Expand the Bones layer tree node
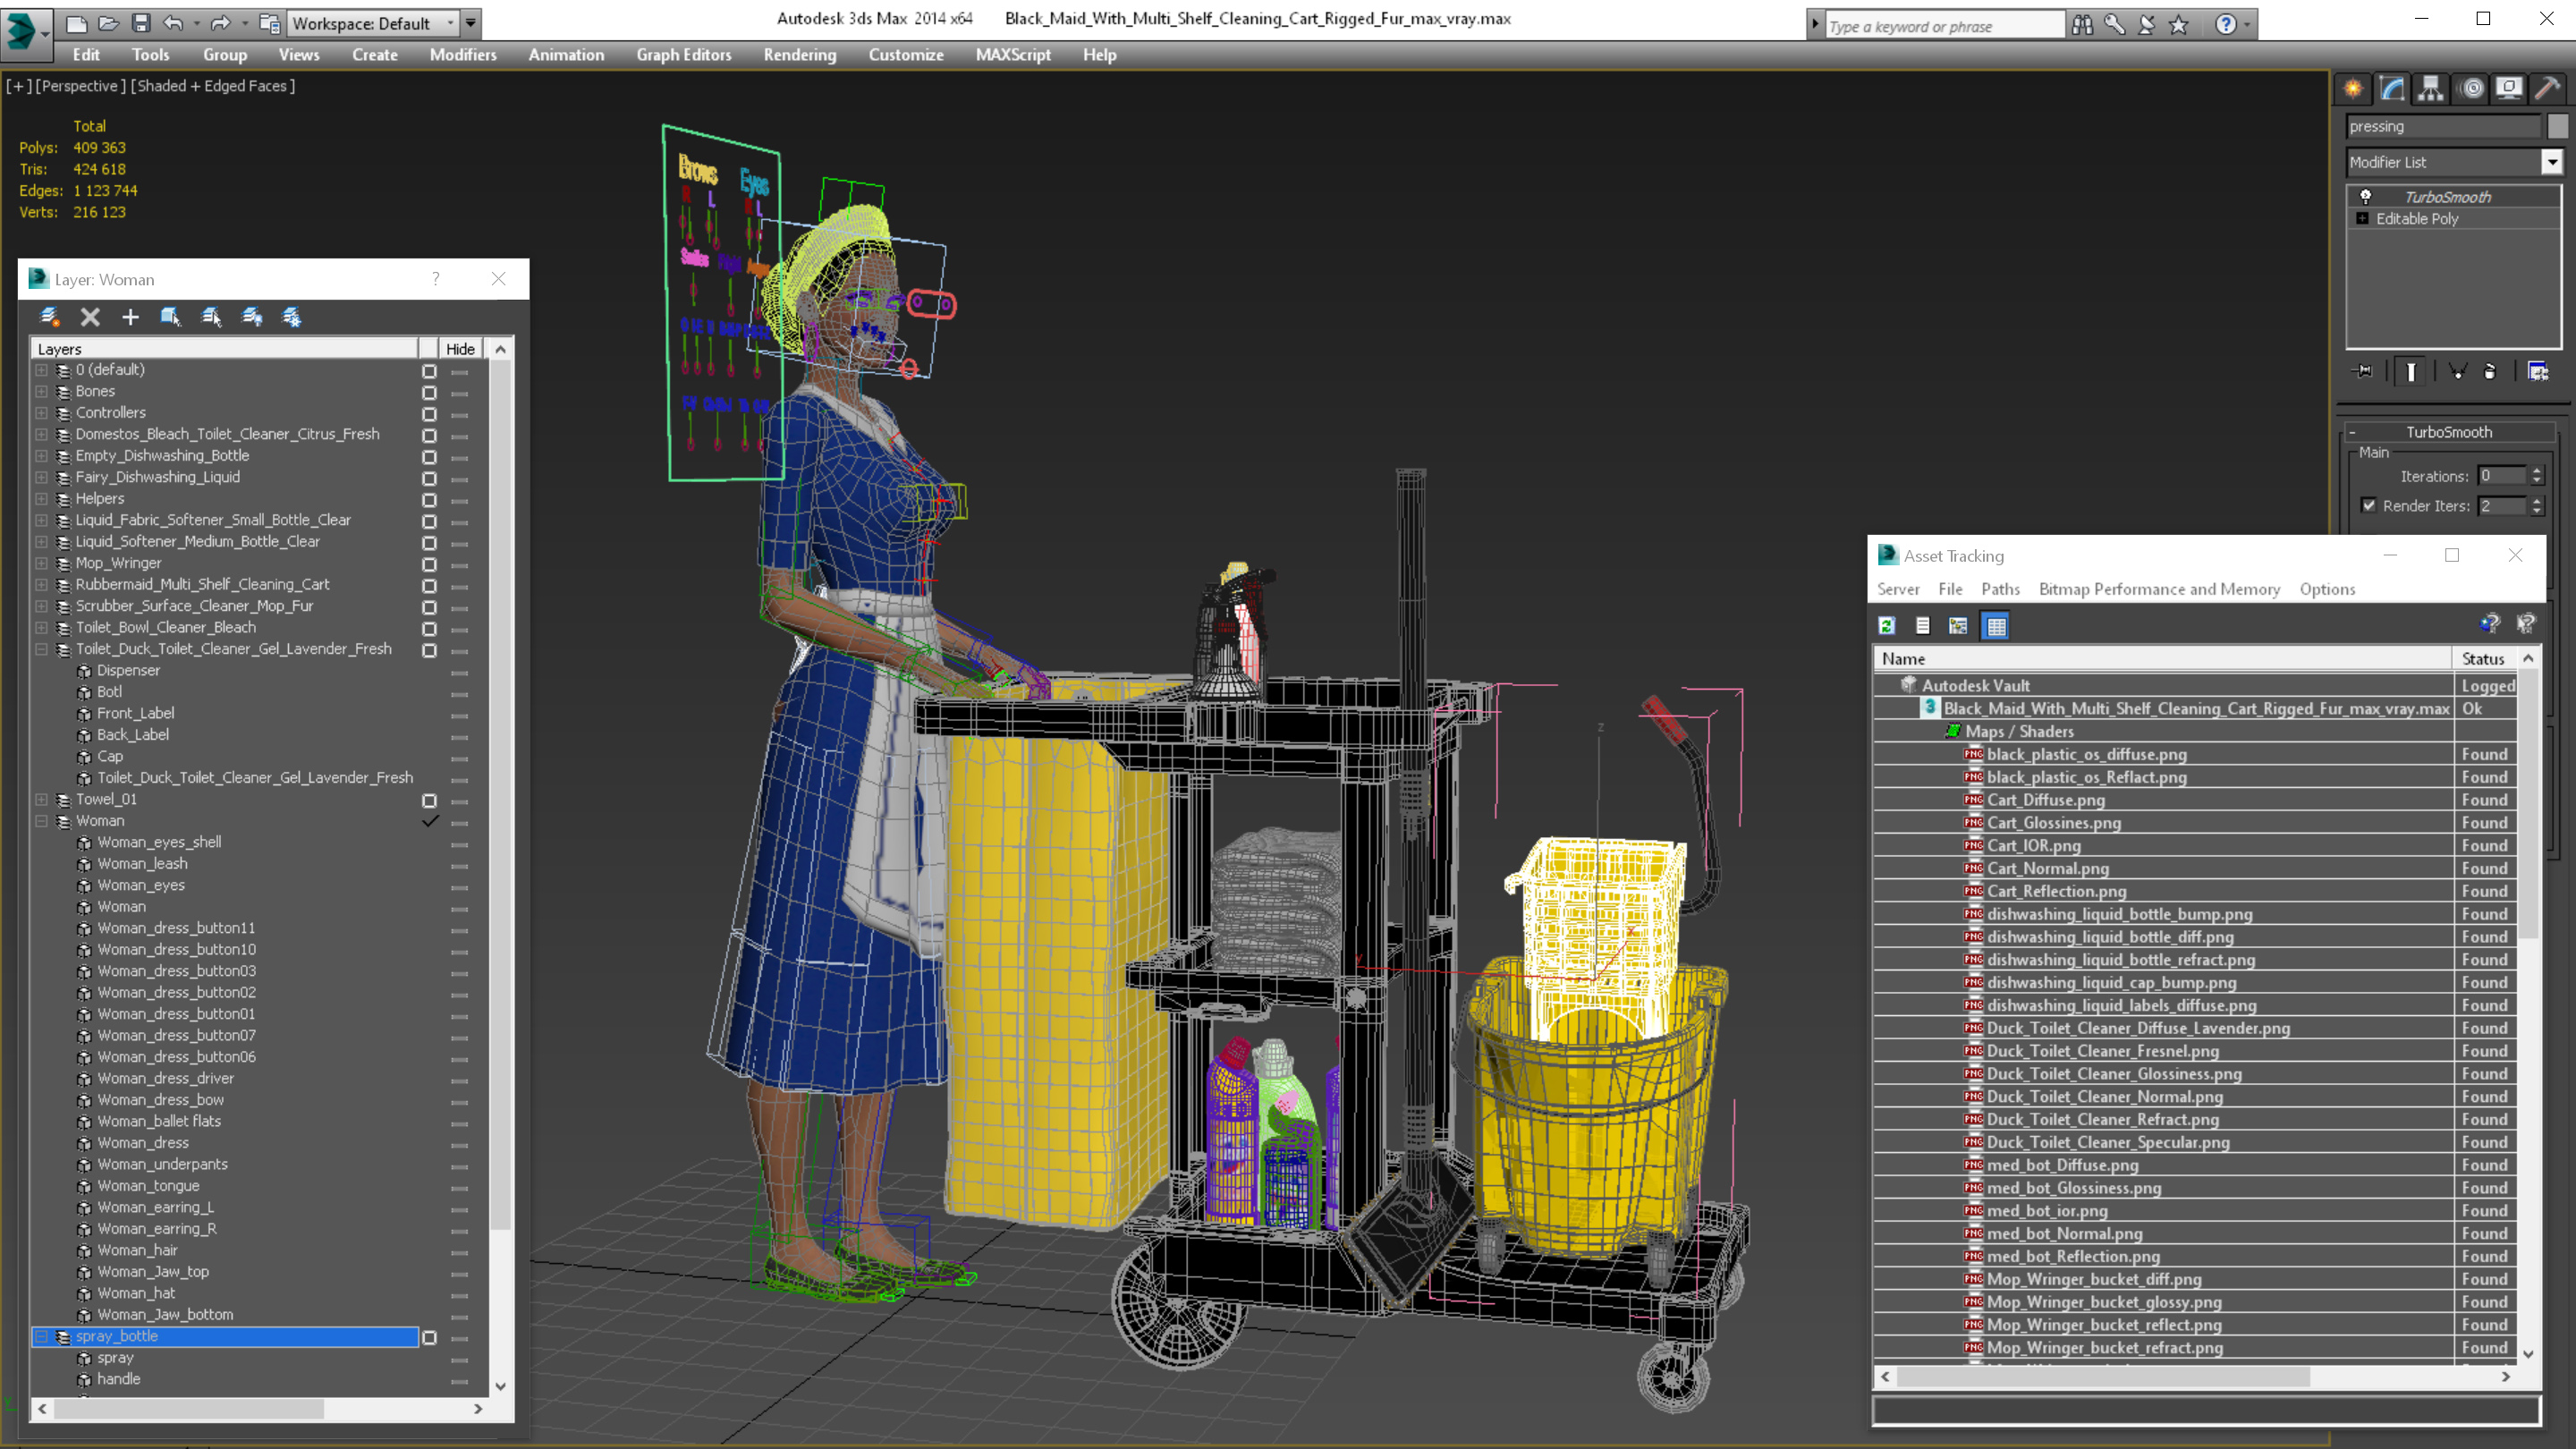Image resolution: width=2576 pixels, height=1449 pixels. (42, 391)
